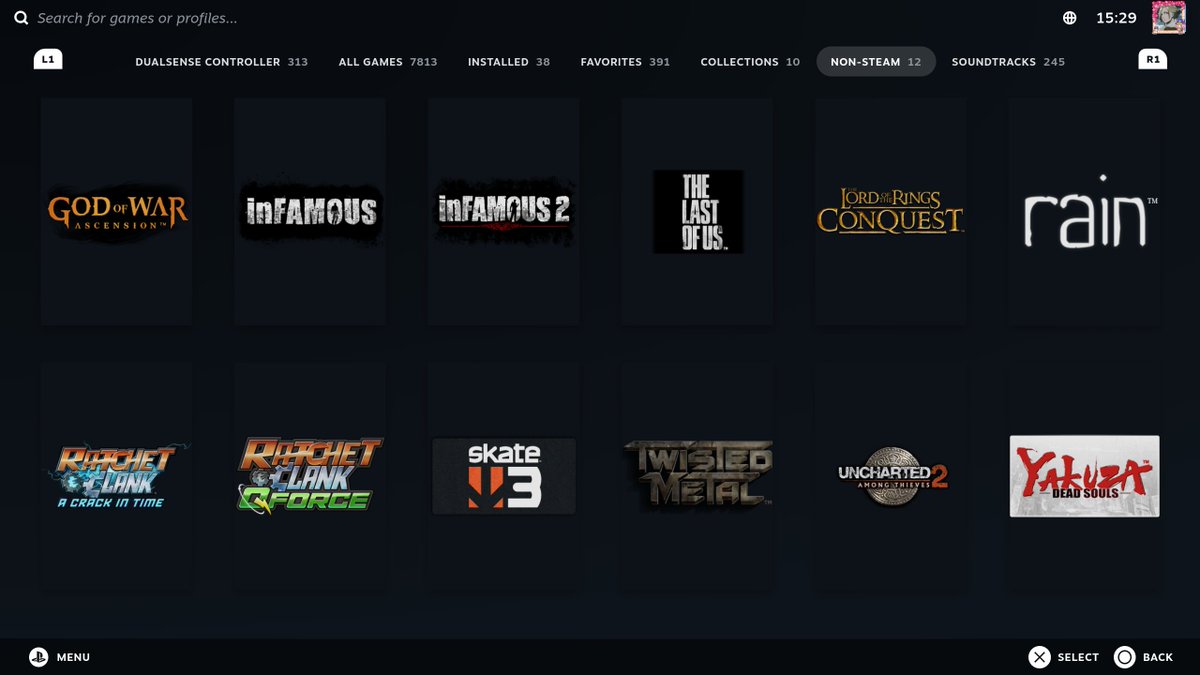
Task: Go to the Collections tab
Action: 750,62
